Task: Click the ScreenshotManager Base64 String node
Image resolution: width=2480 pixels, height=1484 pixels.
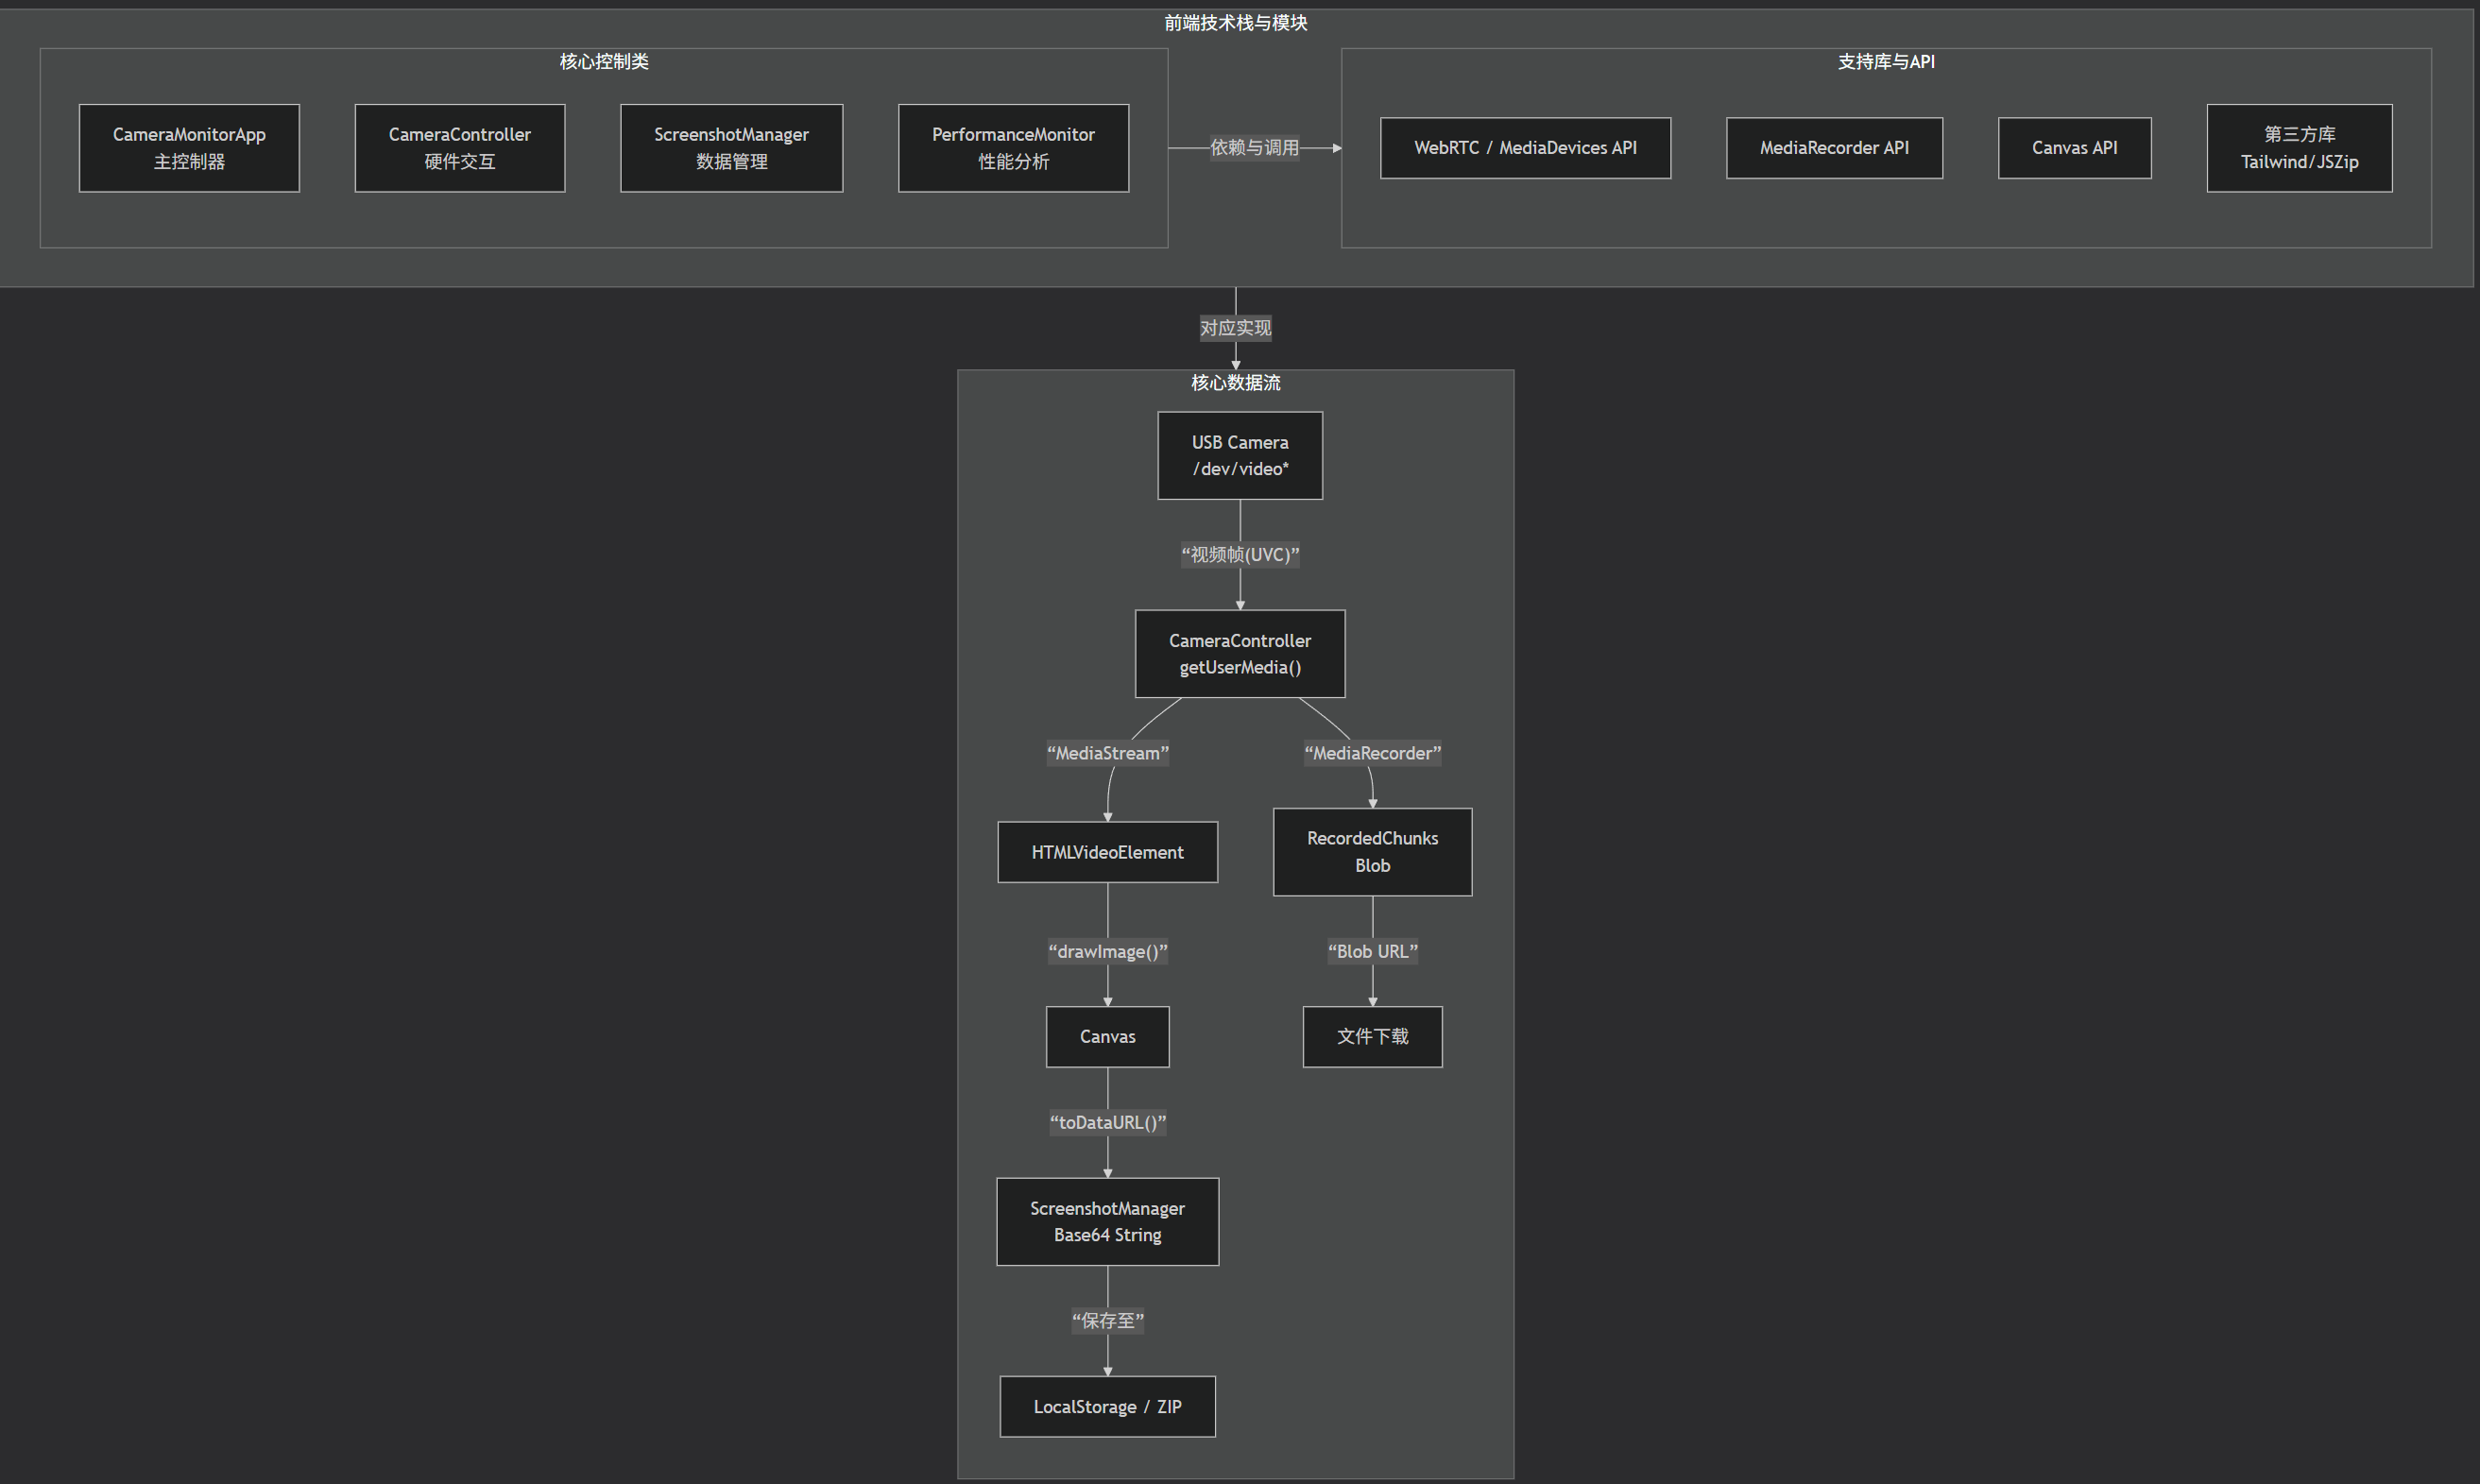Action: coord(1107,1221)
